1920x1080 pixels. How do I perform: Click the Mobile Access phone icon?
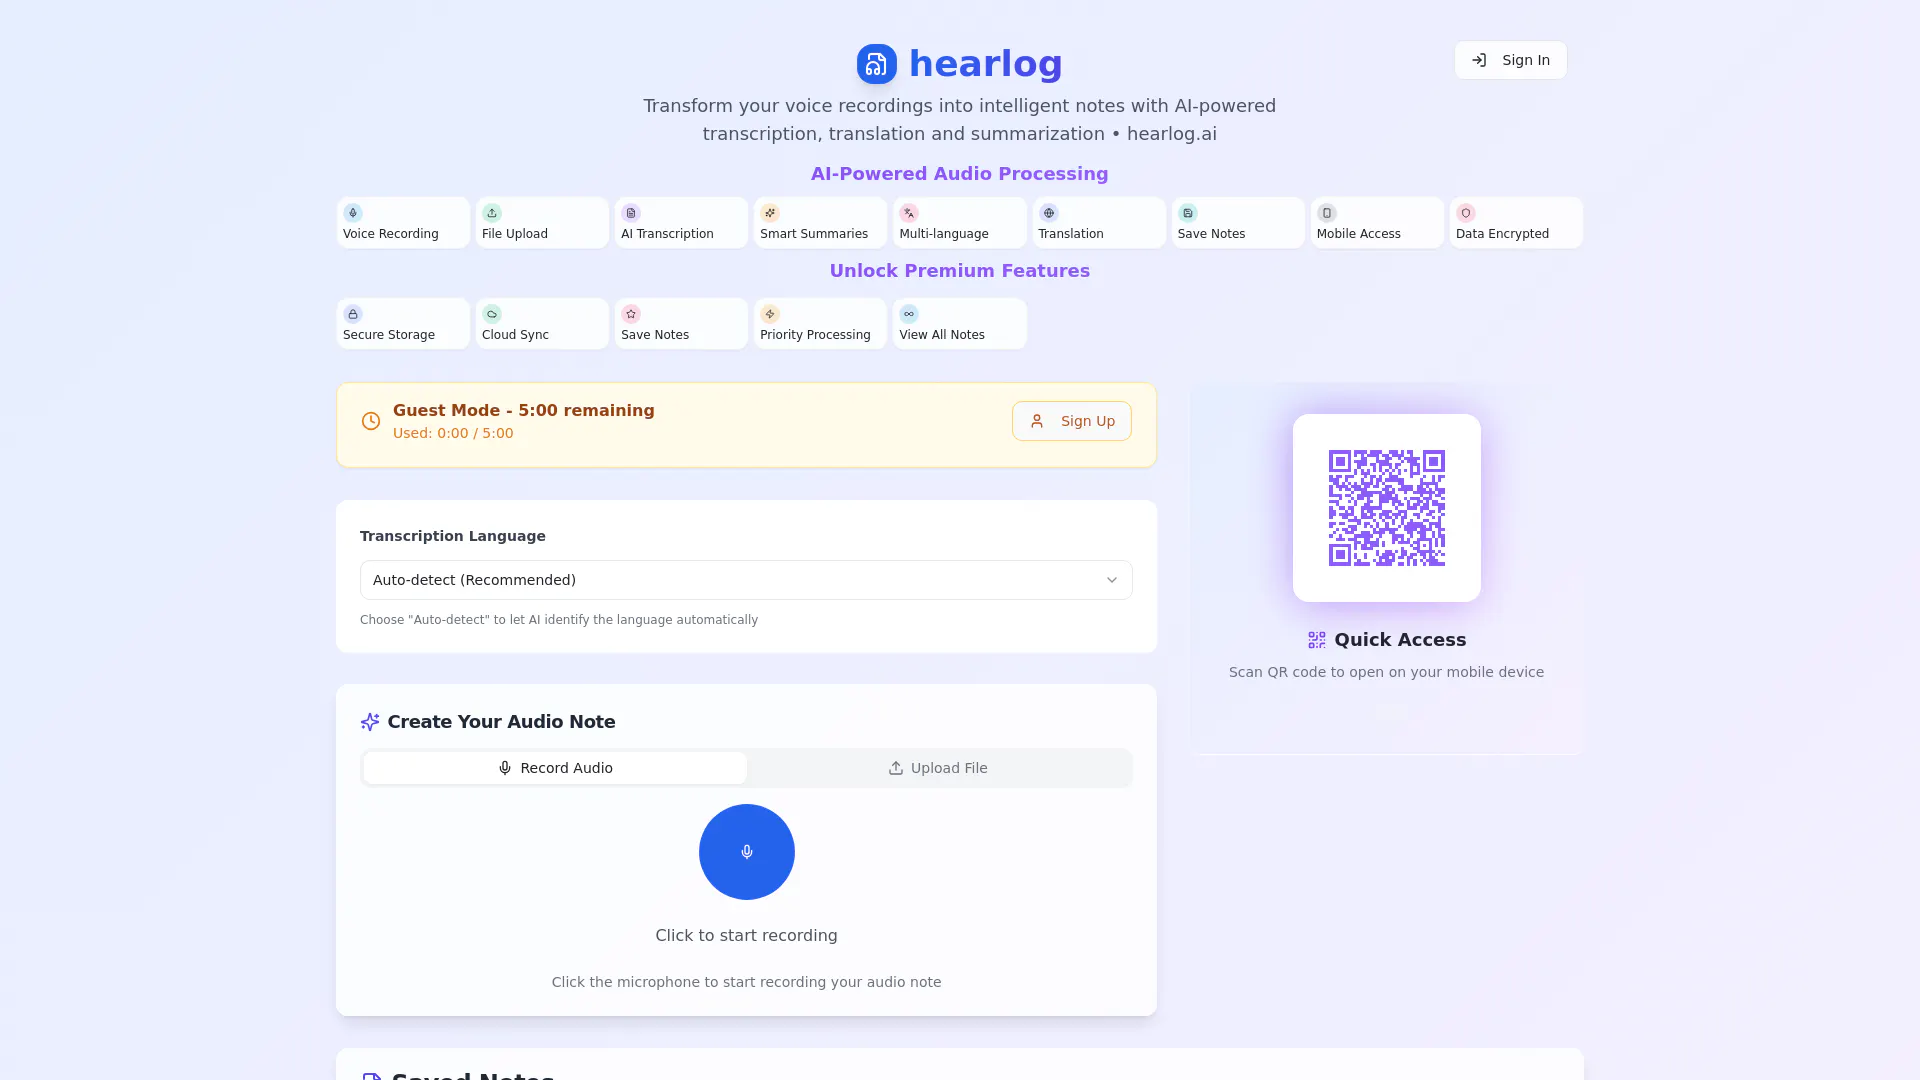pos(1326,213)
